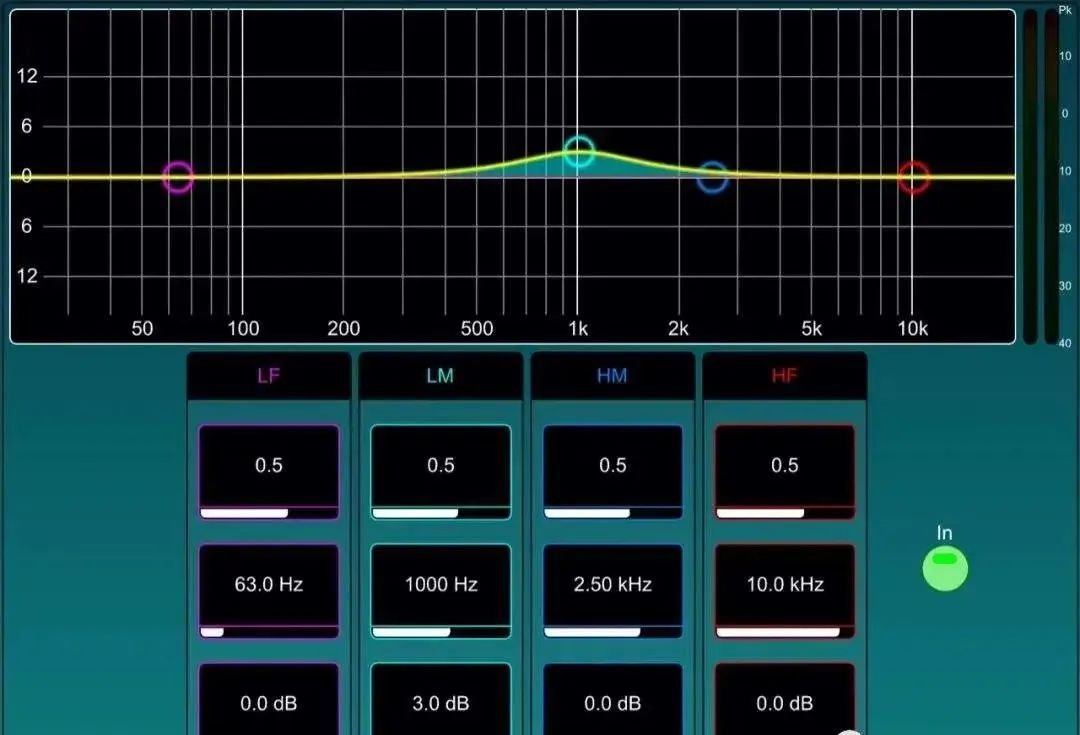1080x735 pixels.
Task: Click the LM width 0.5 control
Action: (x=440, y=471)
